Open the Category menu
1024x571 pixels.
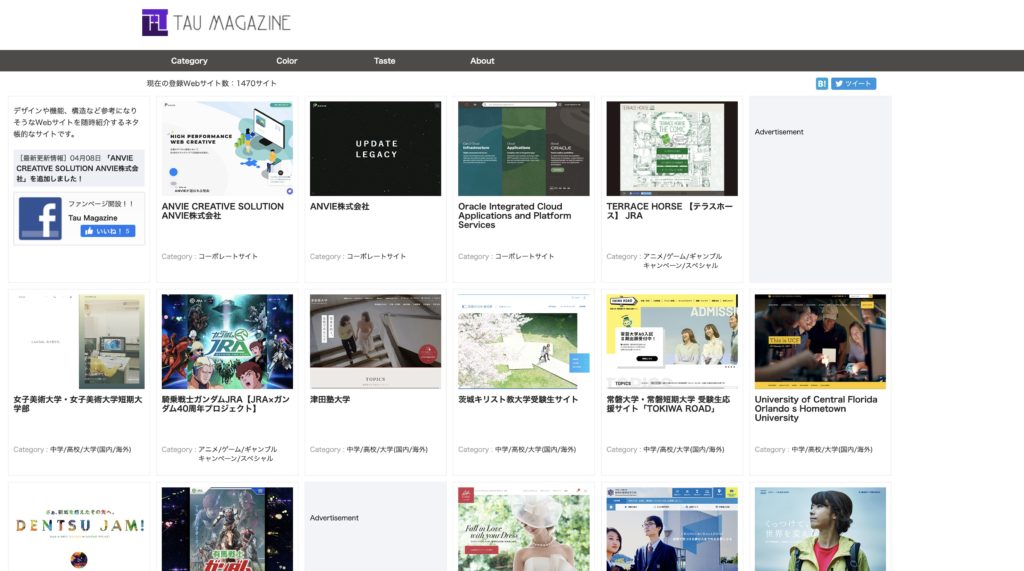(189, 61)
